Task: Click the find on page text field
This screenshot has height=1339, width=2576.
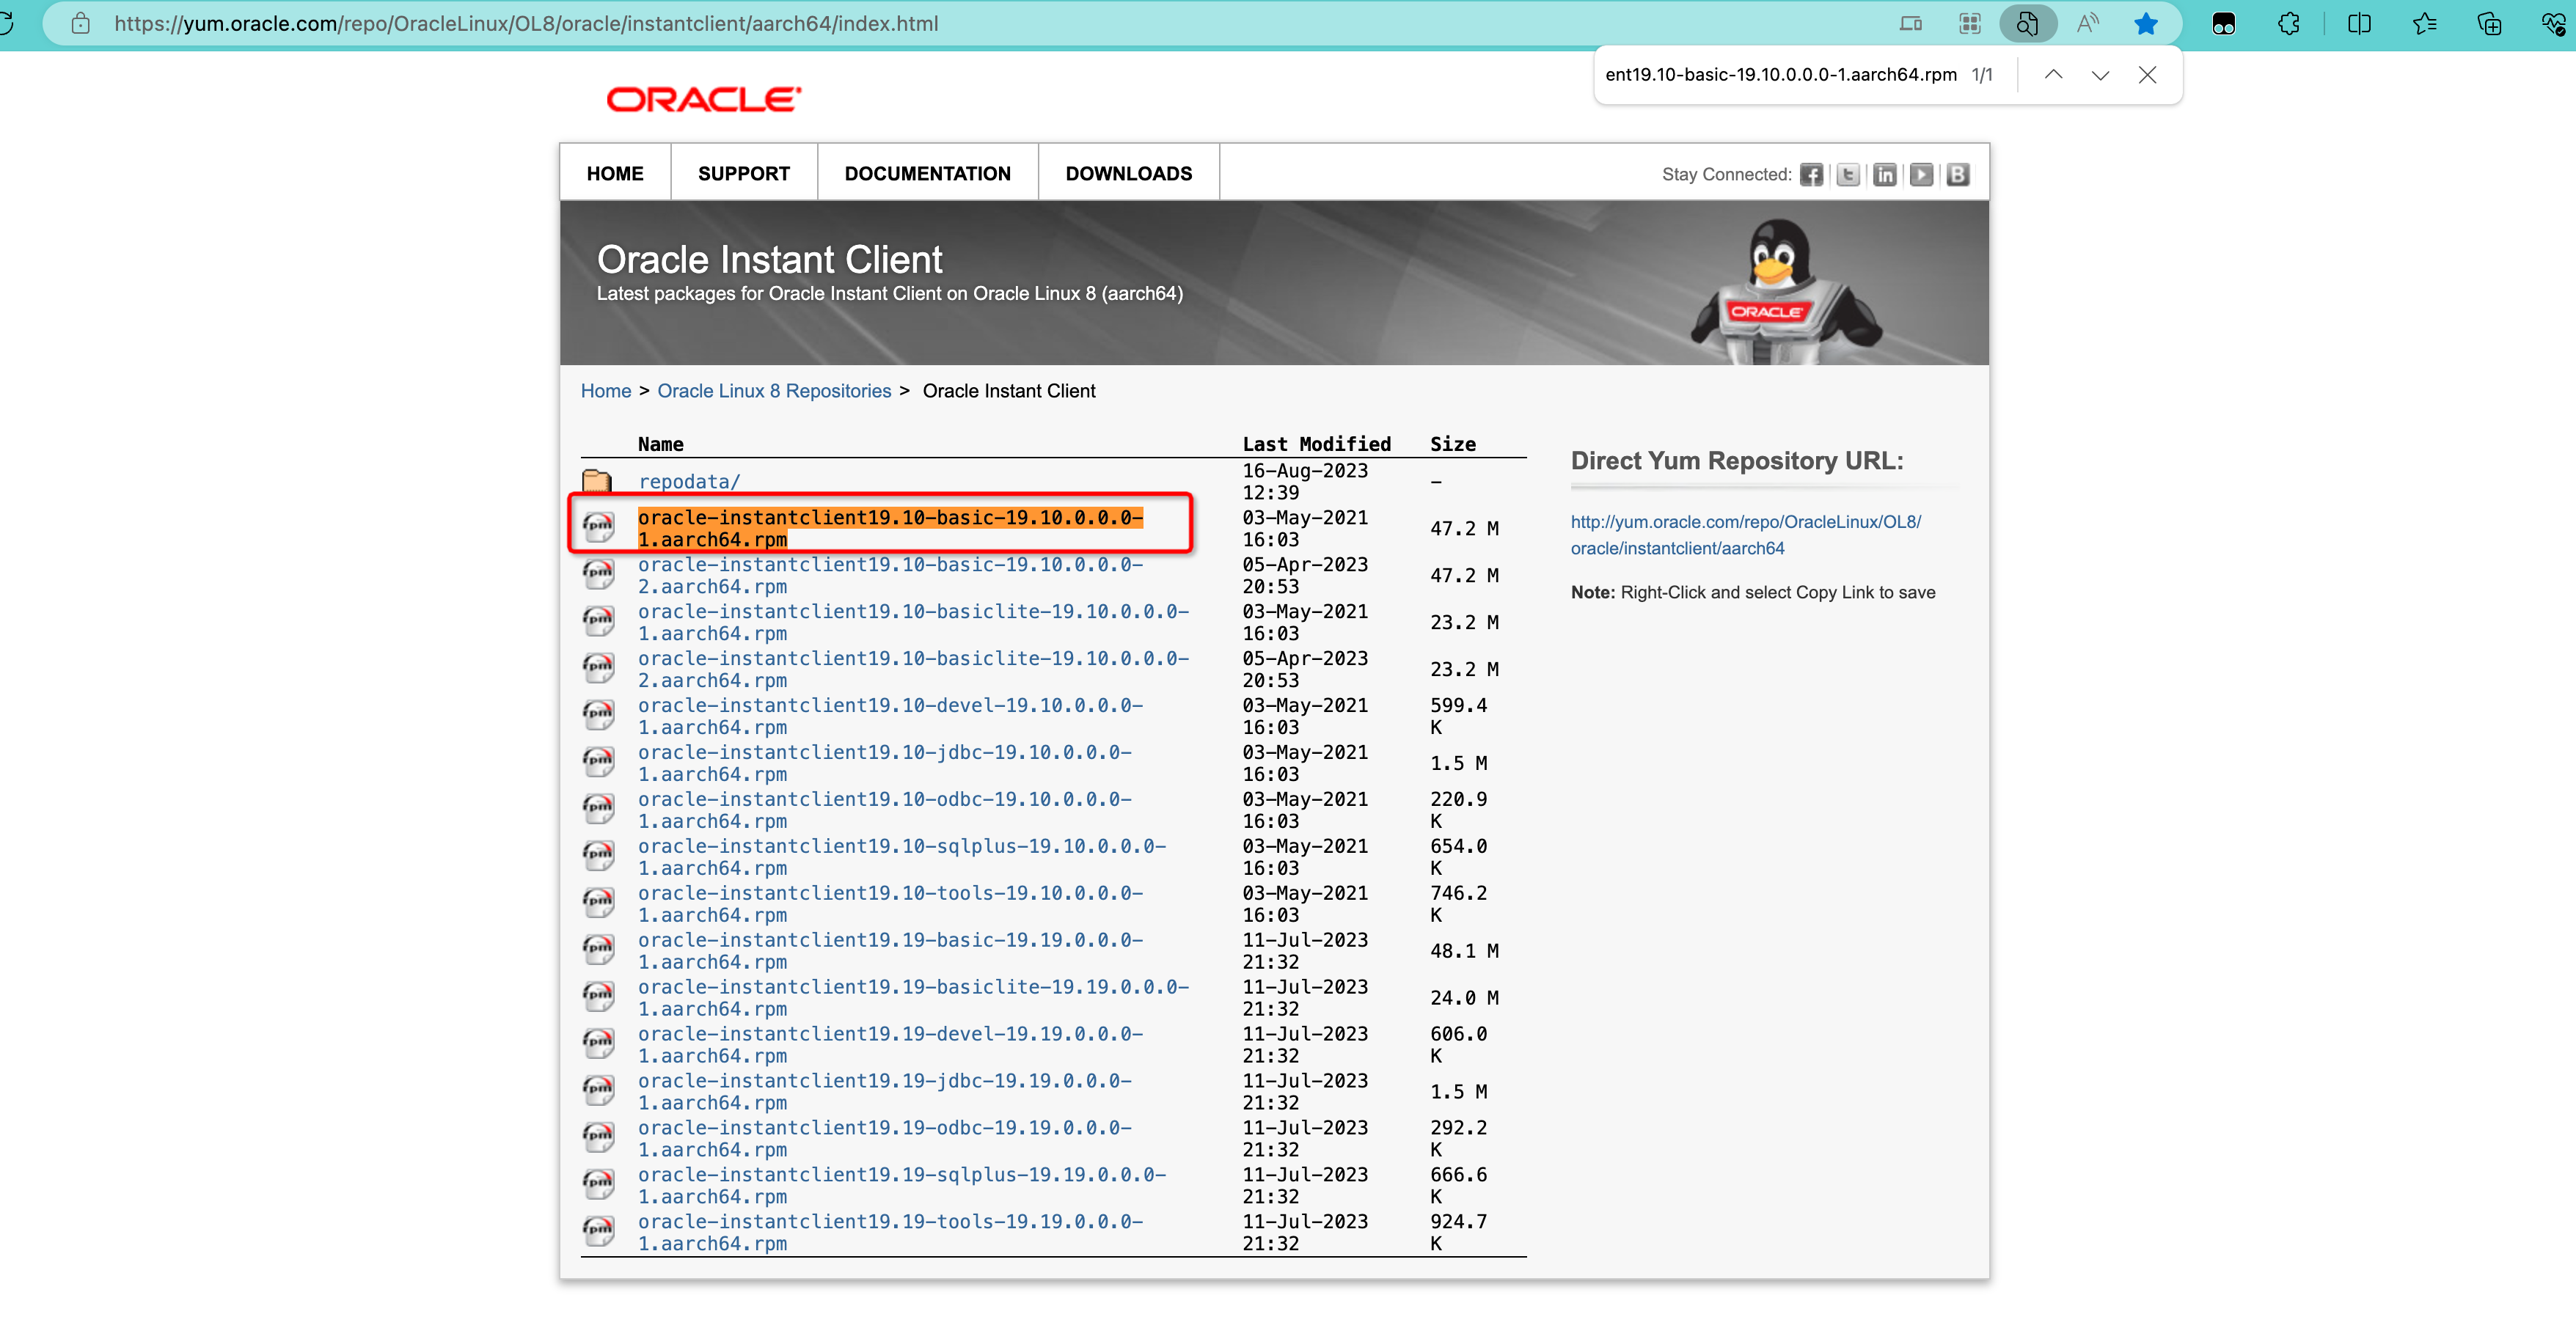Action: pos(1780,75)
